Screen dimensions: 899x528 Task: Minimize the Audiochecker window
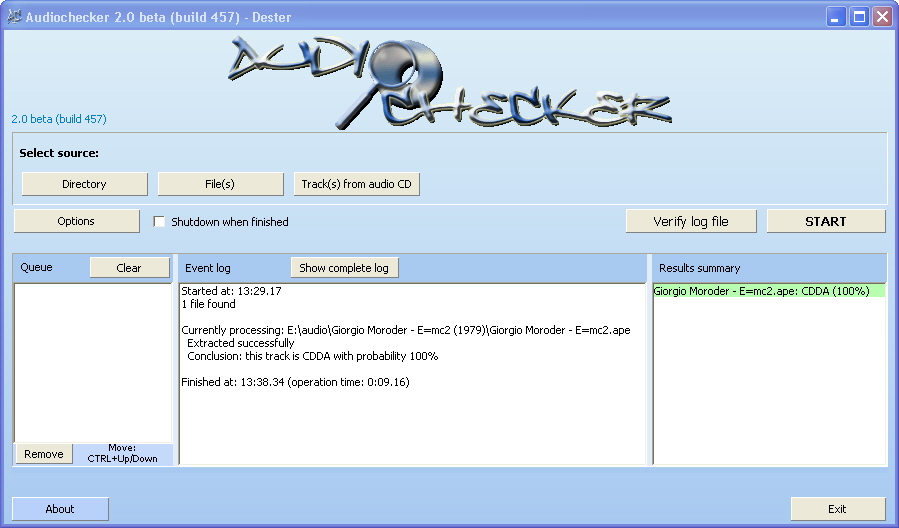(x=836, y=17)
